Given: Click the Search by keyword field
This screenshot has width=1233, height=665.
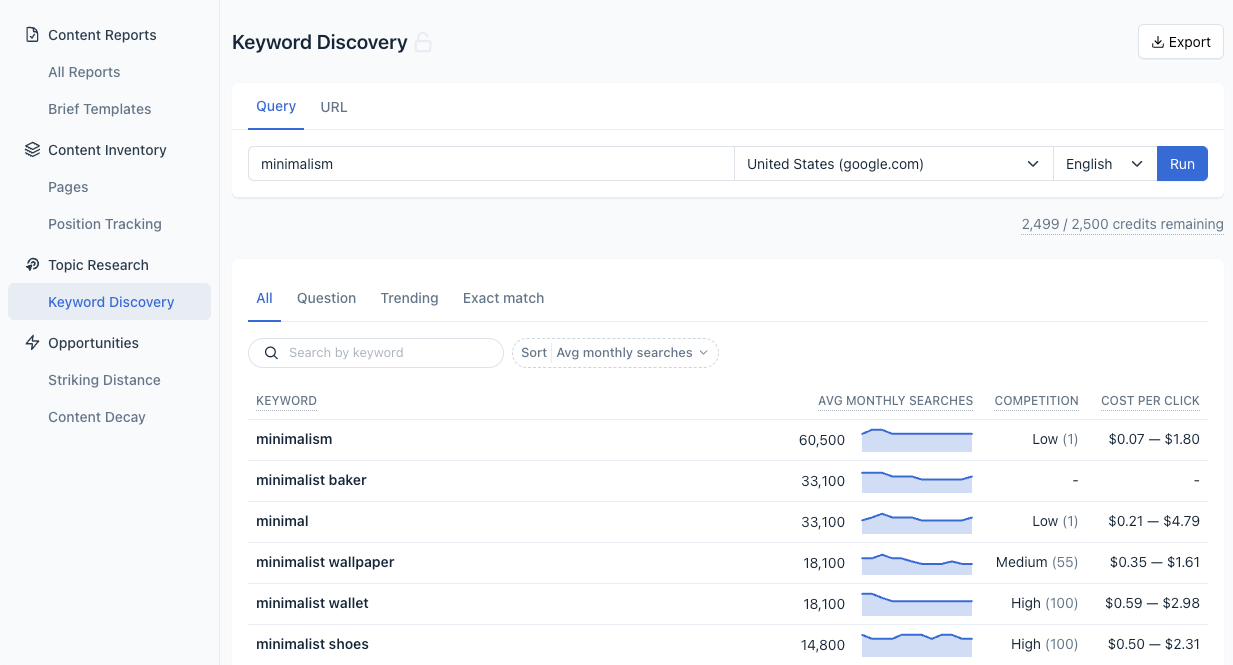Looking at the screenshot, I should pos(376,353).
